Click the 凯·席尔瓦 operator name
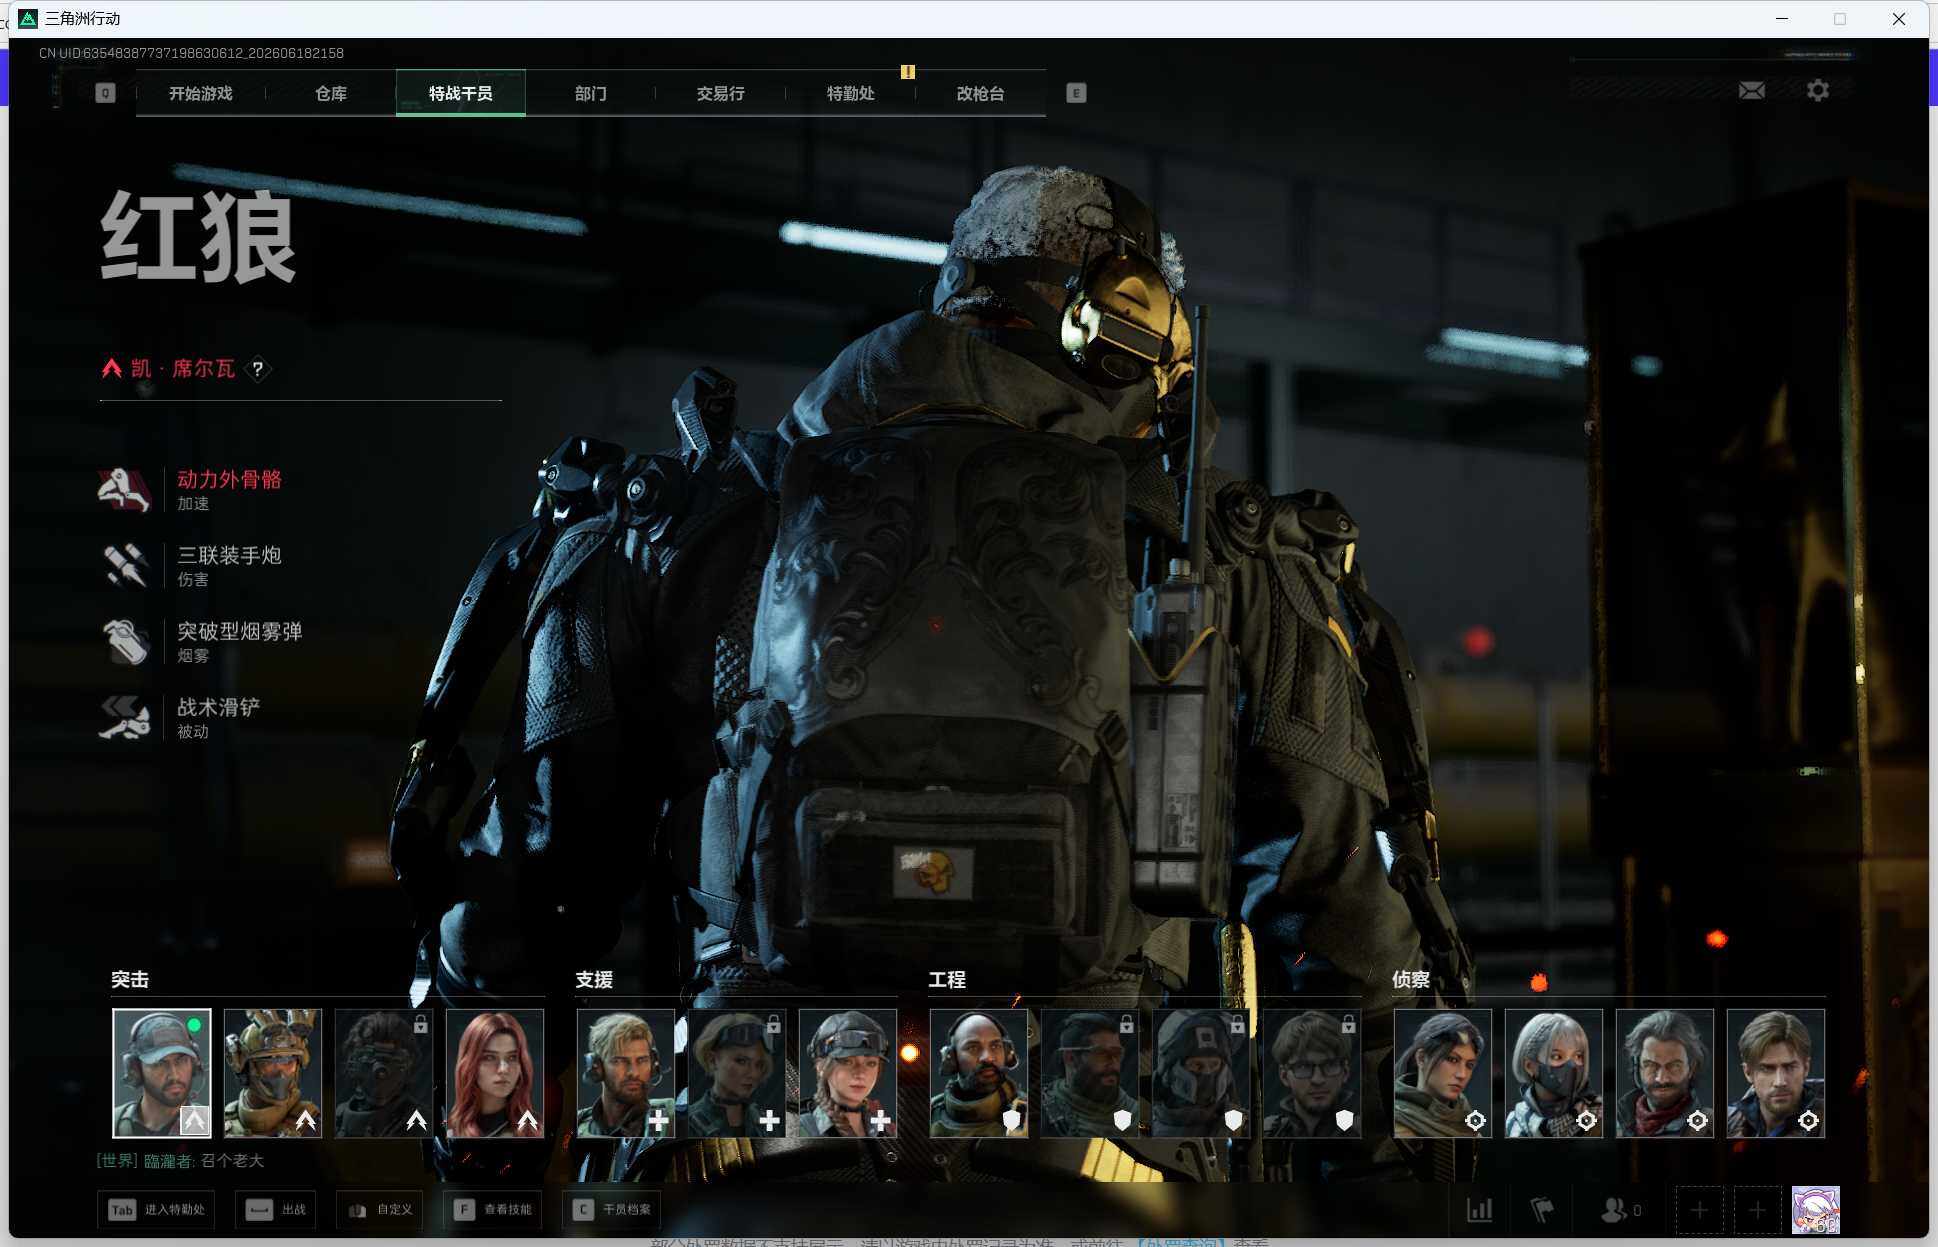Screen dimensions: 1938x1247 183,369
